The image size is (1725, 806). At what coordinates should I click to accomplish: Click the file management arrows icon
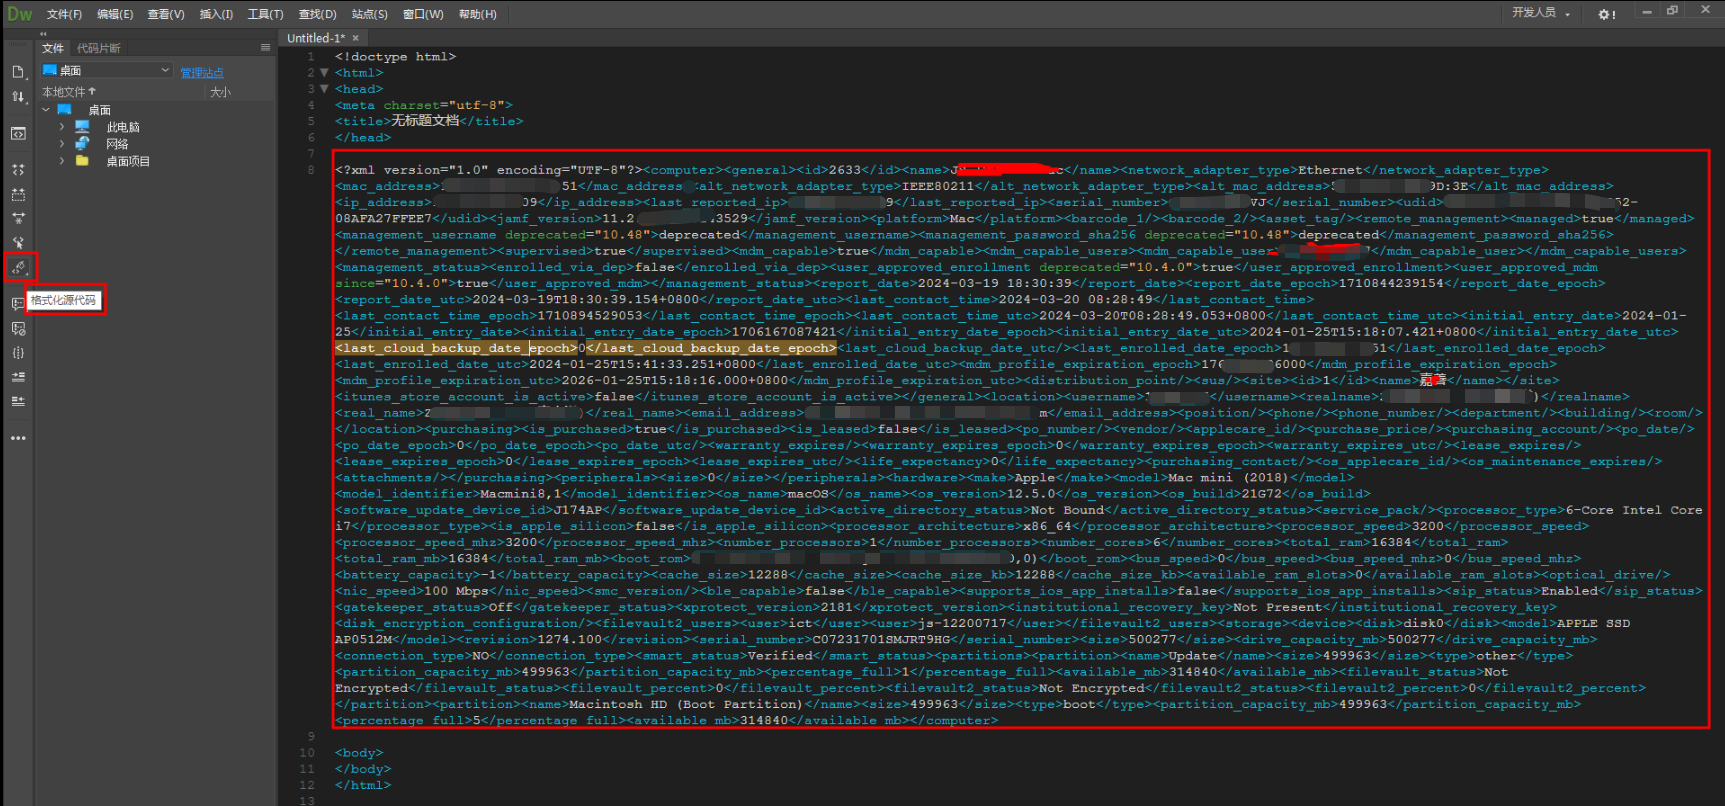coord(18,97)
